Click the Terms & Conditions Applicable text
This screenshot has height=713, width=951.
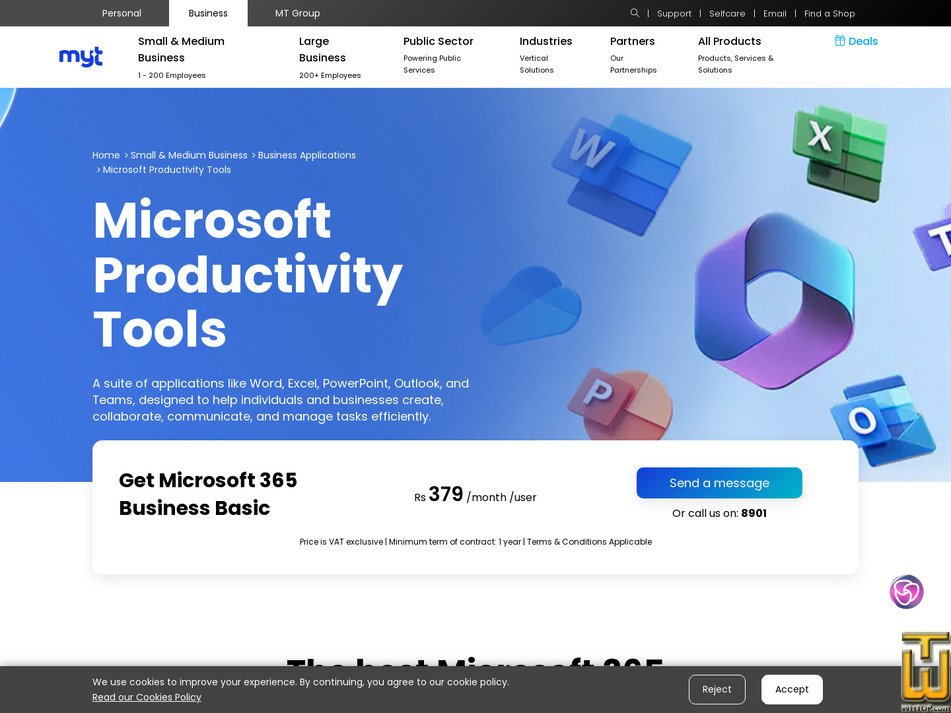pyautogui.click(x=589, y=542)
